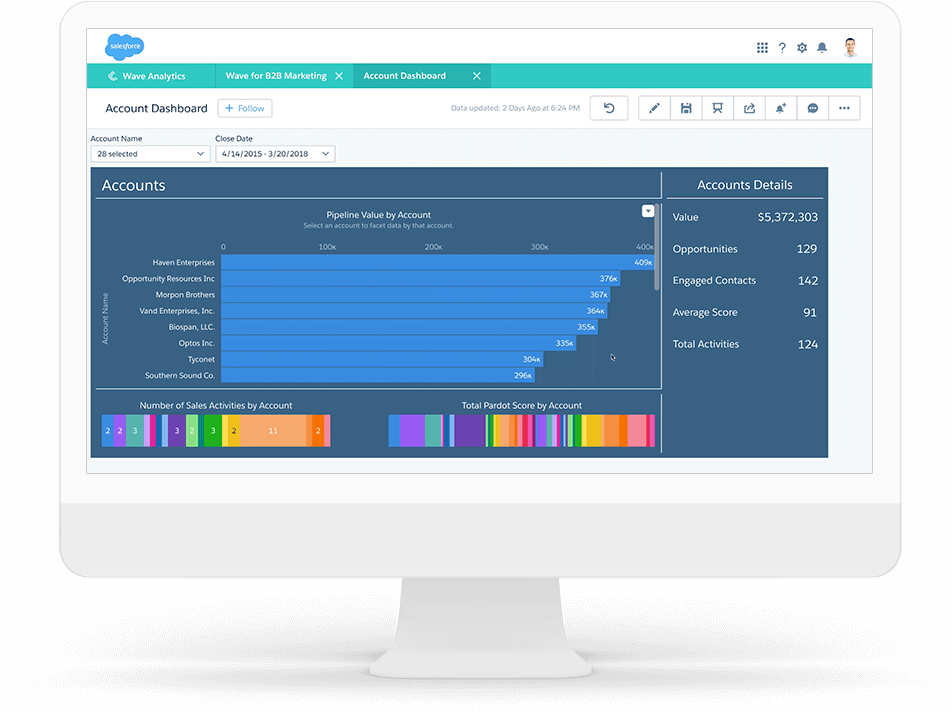Click the Total Pardot Score by Account title
The width and height of the screenshot is (952, 712).
[x=522, y=405]
